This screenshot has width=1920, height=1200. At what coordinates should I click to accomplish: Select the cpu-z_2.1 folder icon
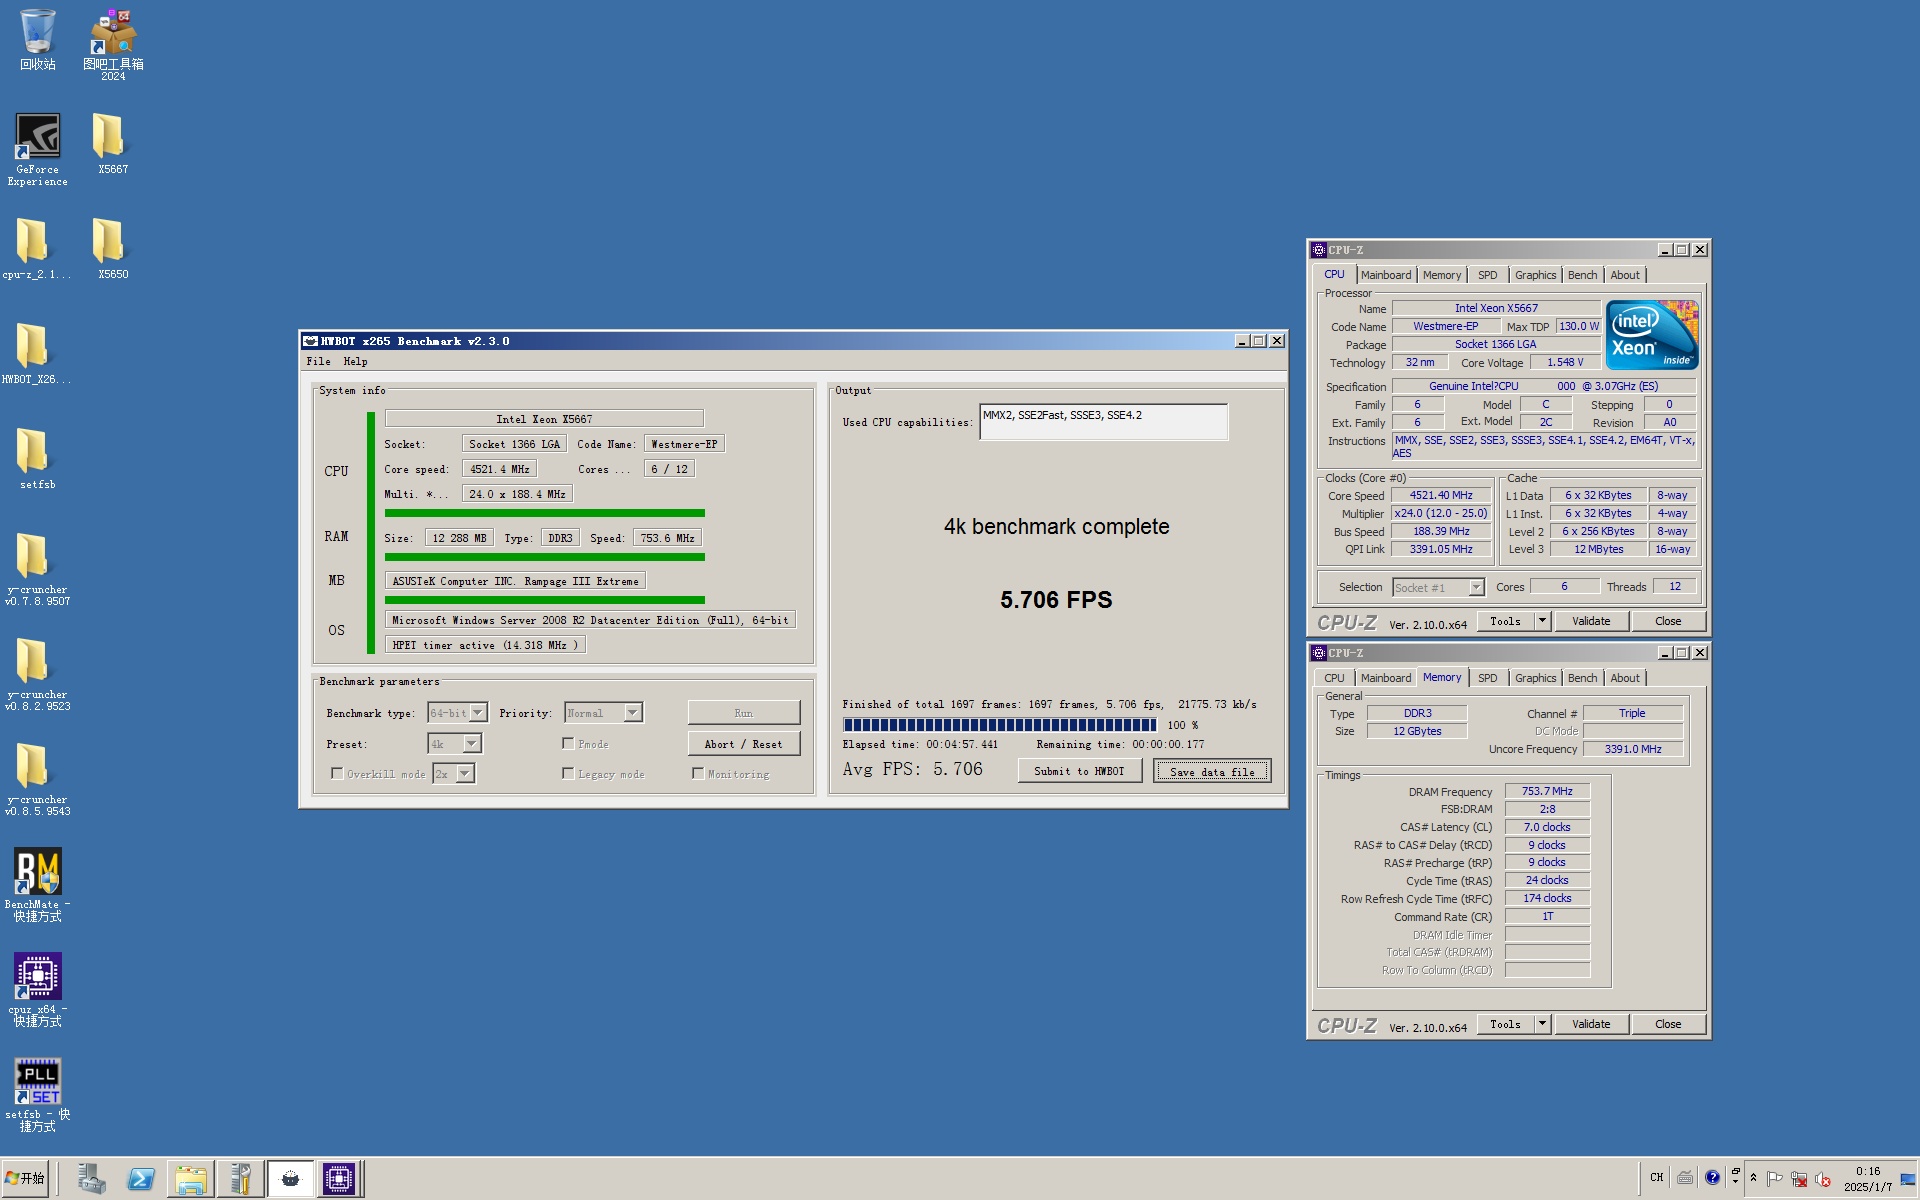click(x=36, y=250)
